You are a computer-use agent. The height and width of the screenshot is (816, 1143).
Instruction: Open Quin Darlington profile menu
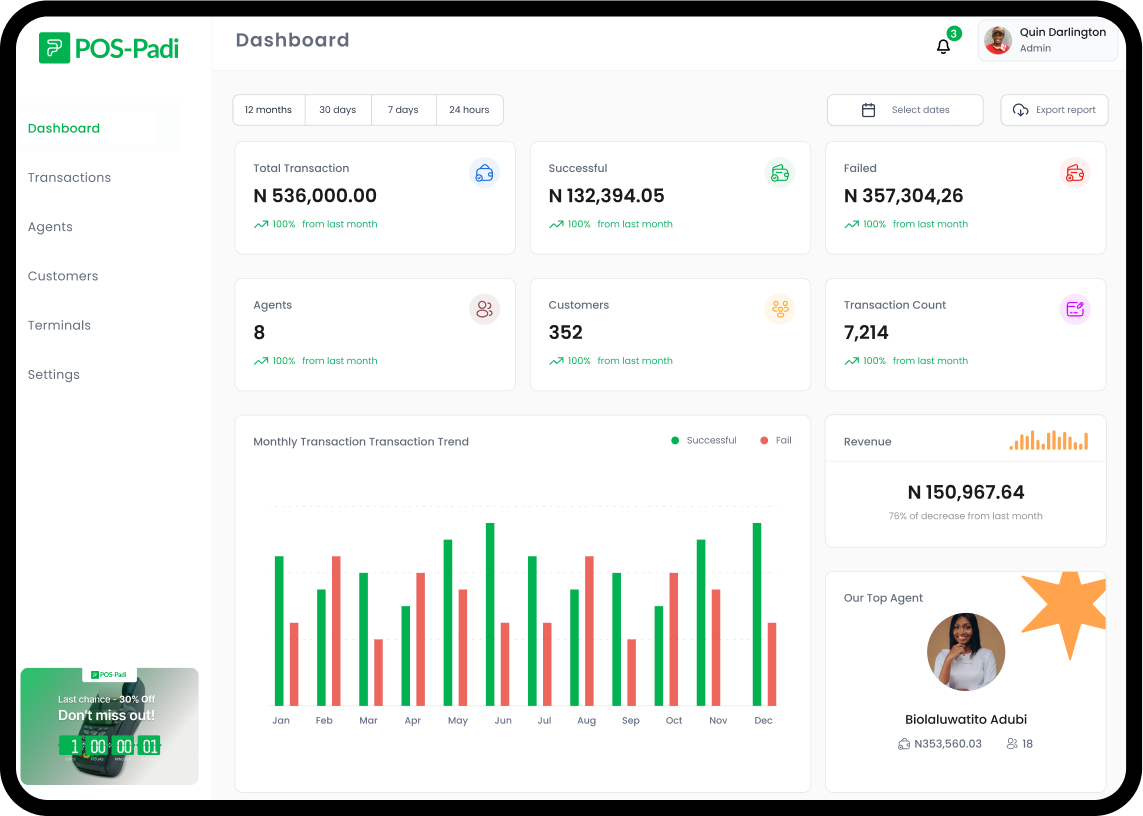[1047, 40]
